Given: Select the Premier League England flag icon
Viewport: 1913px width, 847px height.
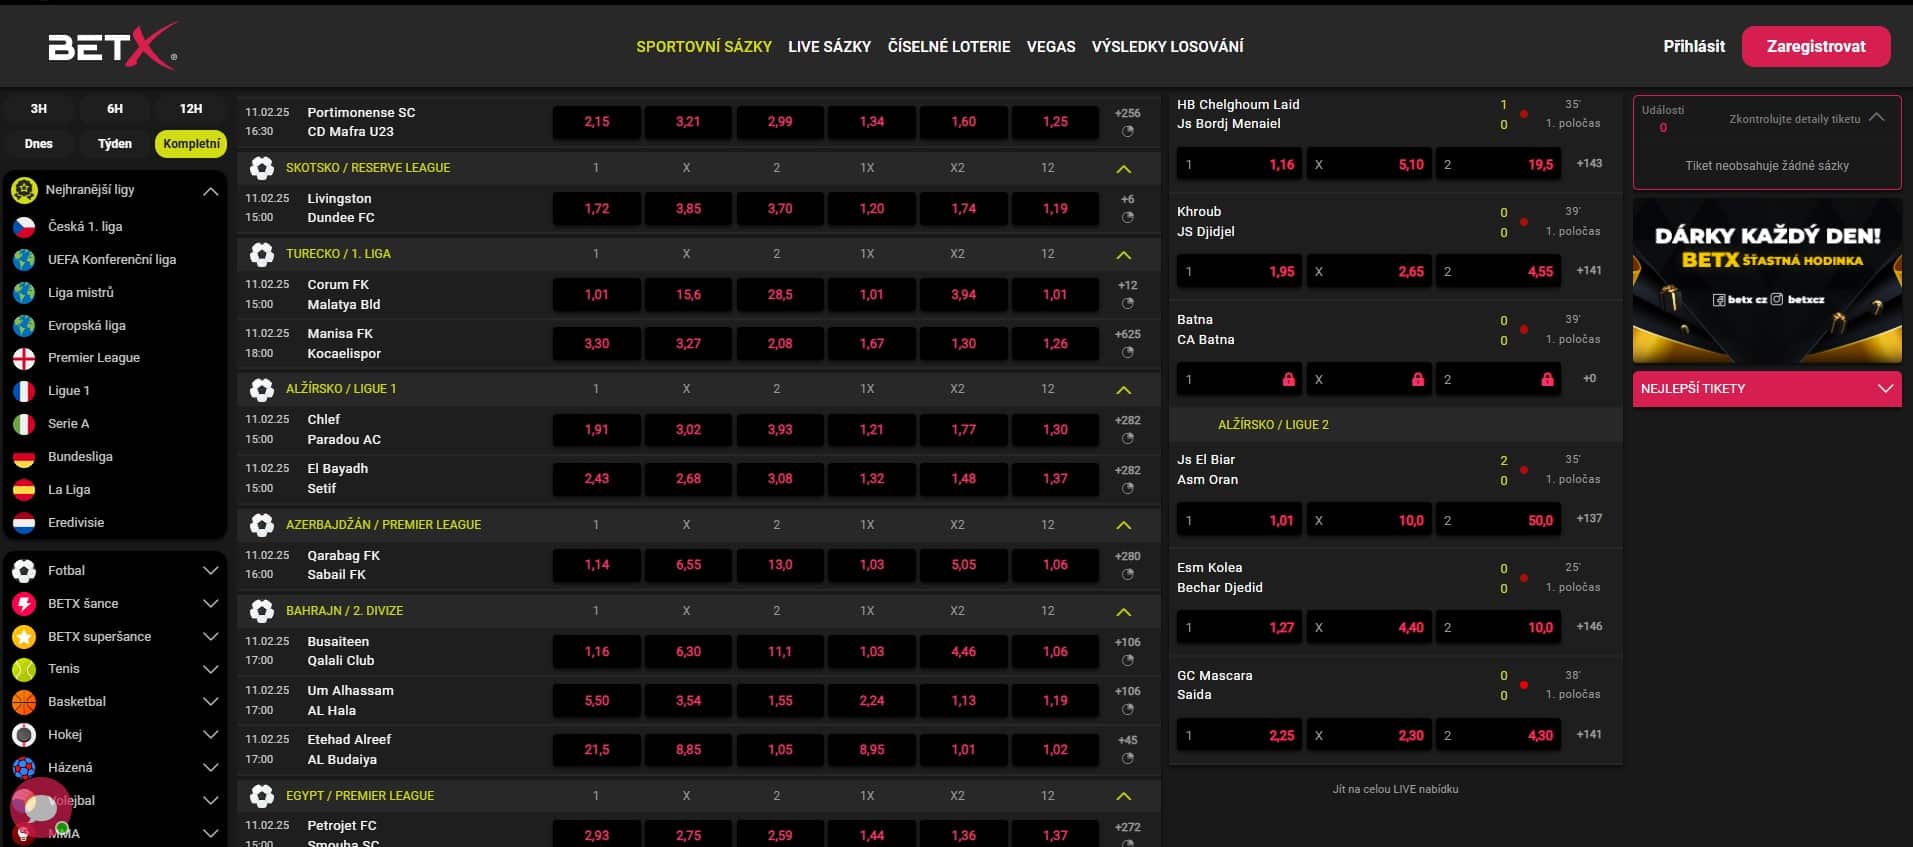Looking at the screenshot, I should pos(24,358).
